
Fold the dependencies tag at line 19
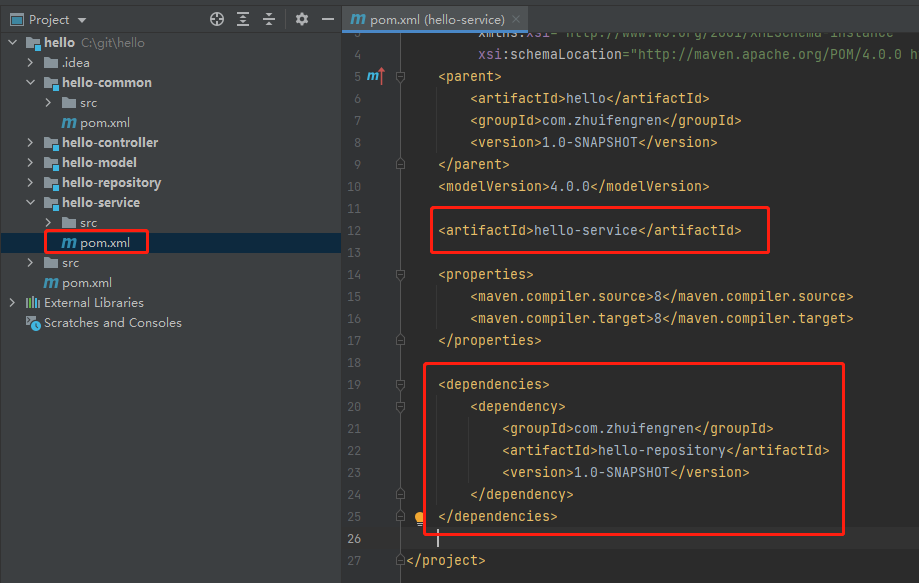400,384
